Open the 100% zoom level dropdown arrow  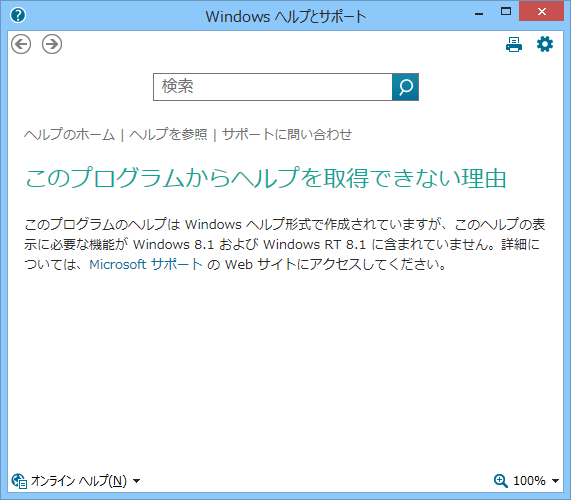555,481
